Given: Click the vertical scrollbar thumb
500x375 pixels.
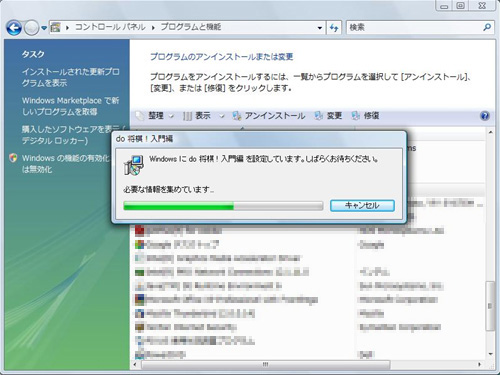Looking at the screenshot, I should point(490,306).
